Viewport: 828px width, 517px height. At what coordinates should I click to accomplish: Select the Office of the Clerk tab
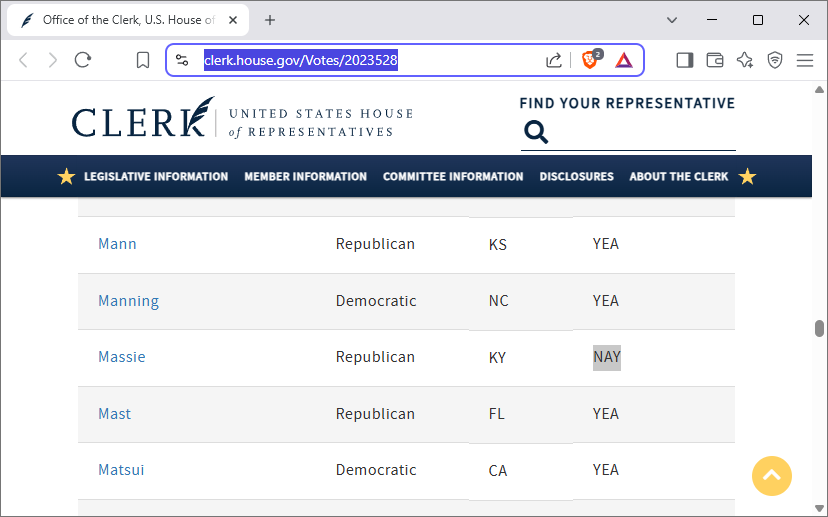128,20
